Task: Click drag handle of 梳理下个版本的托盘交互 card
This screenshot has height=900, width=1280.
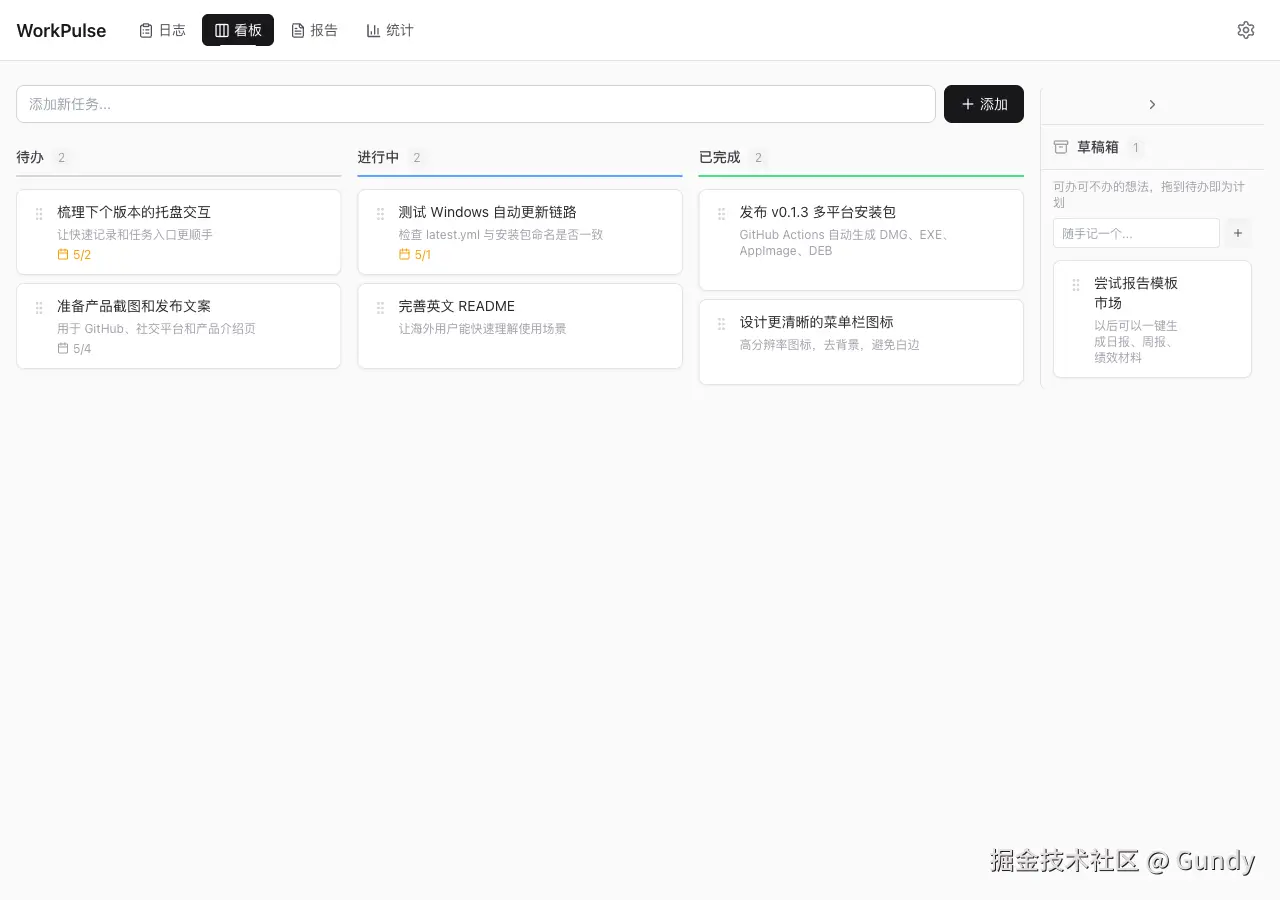Action: coord(39,213)
